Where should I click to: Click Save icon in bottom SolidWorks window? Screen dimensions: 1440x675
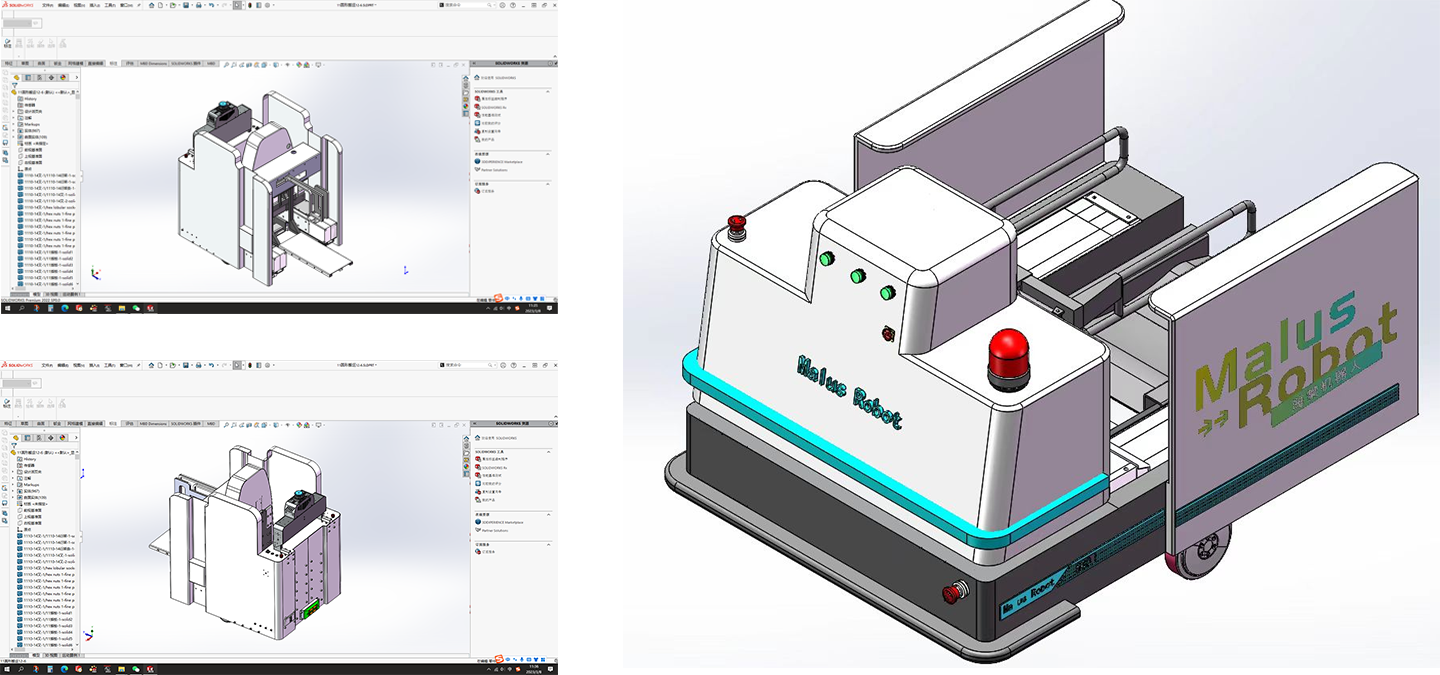point(186,366)
